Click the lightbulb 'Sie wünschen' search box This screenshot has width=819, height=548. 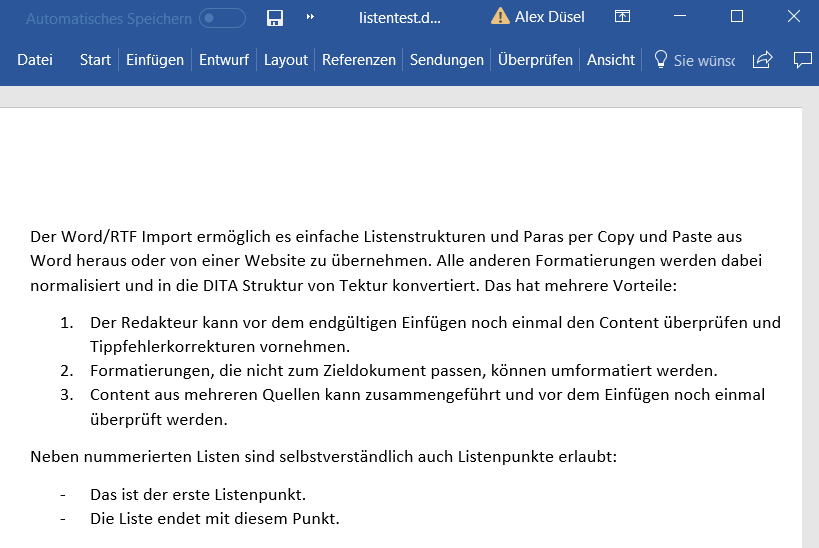(x=694, y=60)
